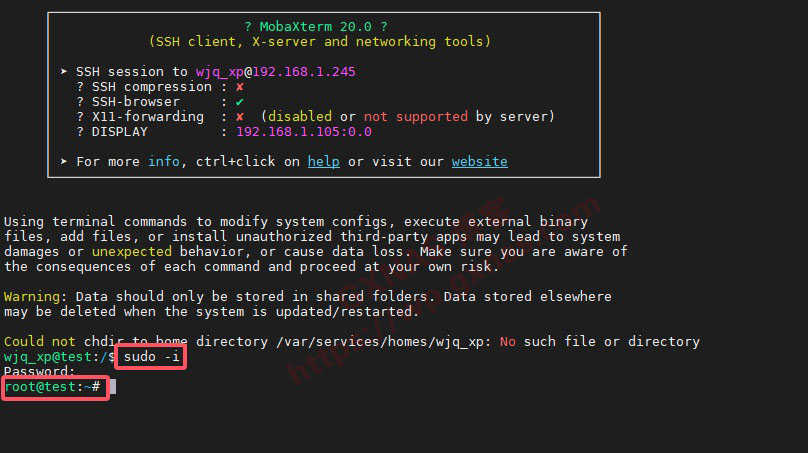Click the arrow bullet before SSH session
This screenshot has width=808, height=453.
click(64, 72)
